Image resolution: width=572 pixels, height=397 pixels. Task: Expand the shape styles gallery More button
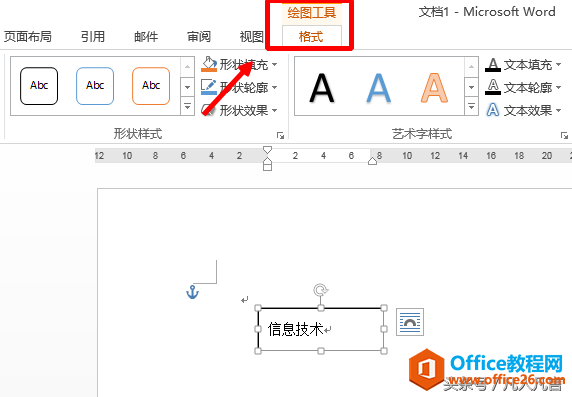pyautogui.click(x=188, y=106)
